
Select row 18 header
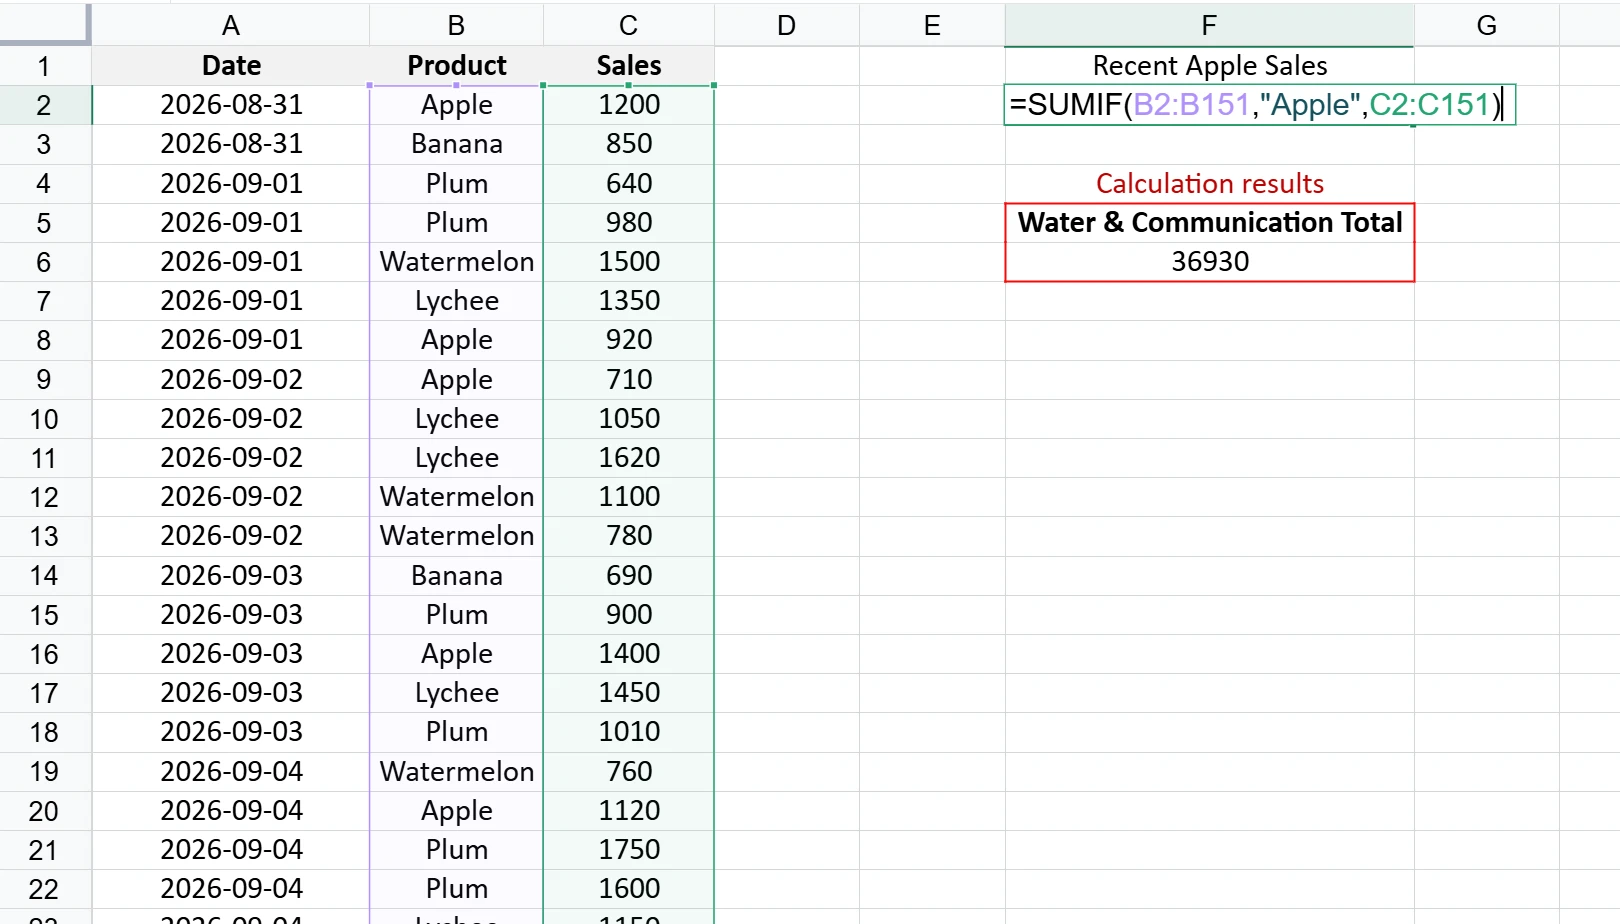[45, 731]
